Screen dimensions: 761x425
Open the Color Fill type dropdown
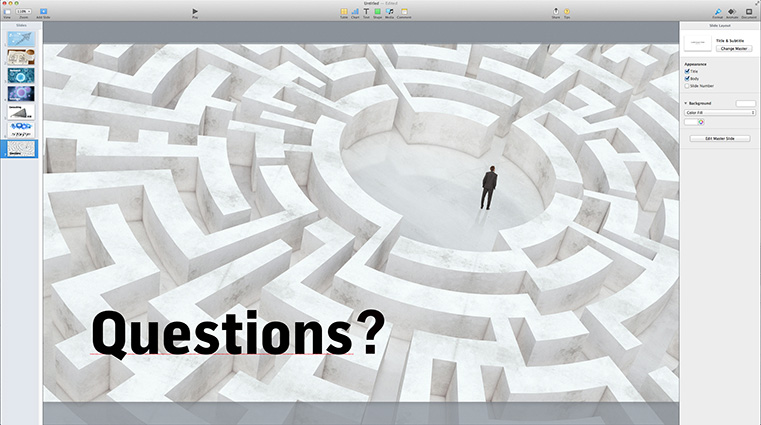pyautogui.click(x=720, y=113)
